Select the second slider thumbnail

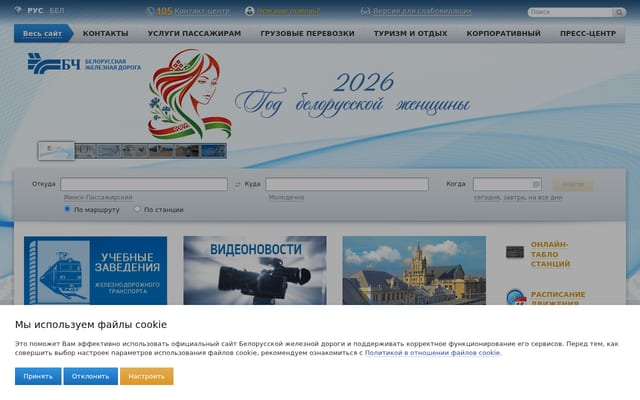click(x=86, y=151)
